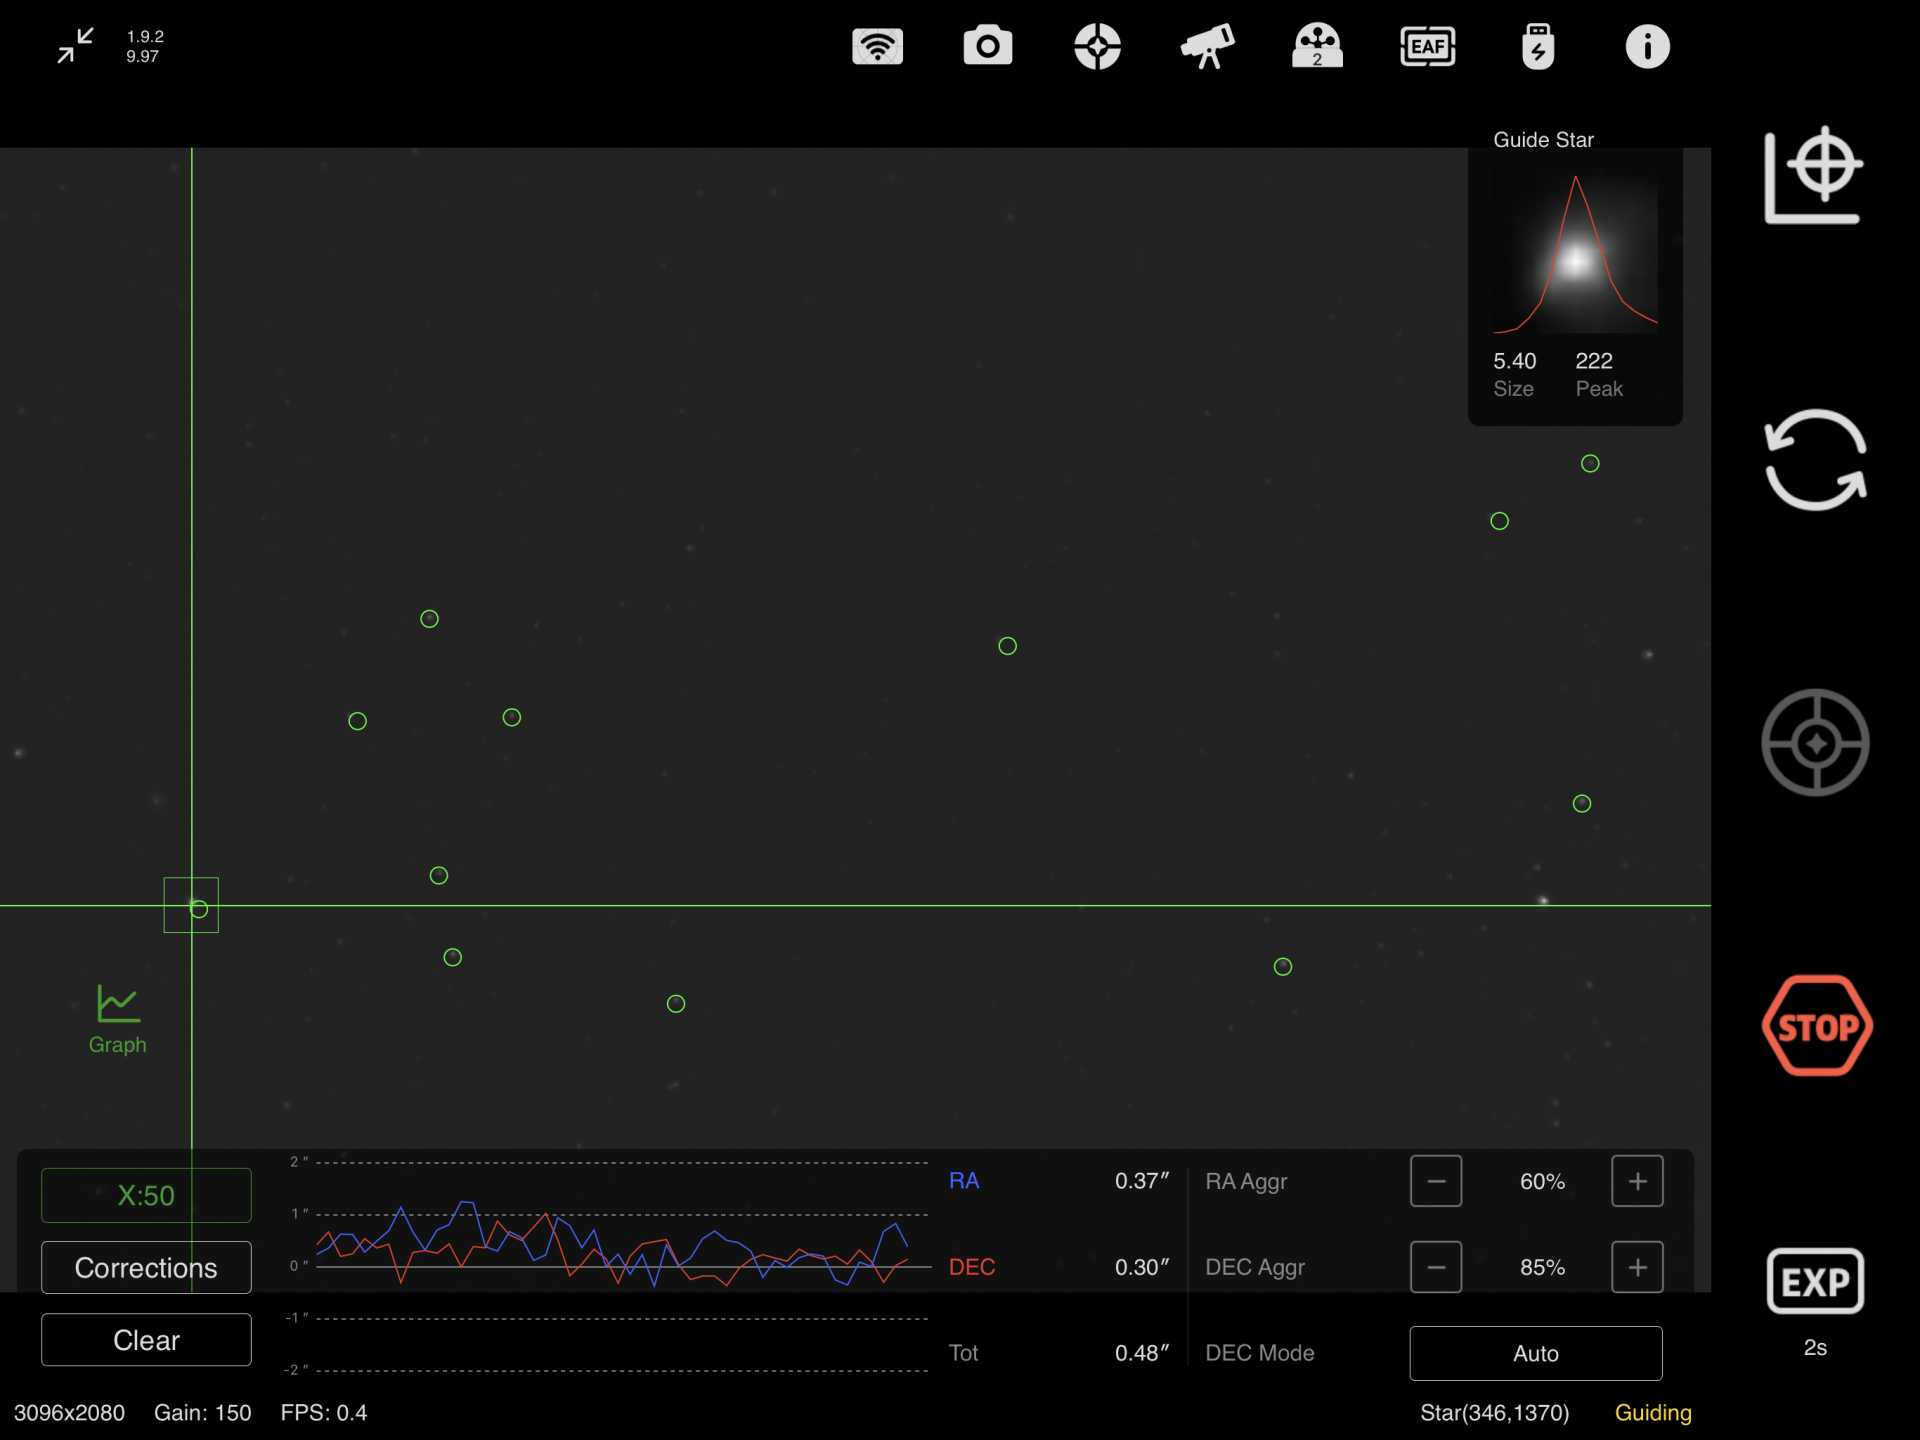Click the 222 Peak value

[x=1594, y=361]
